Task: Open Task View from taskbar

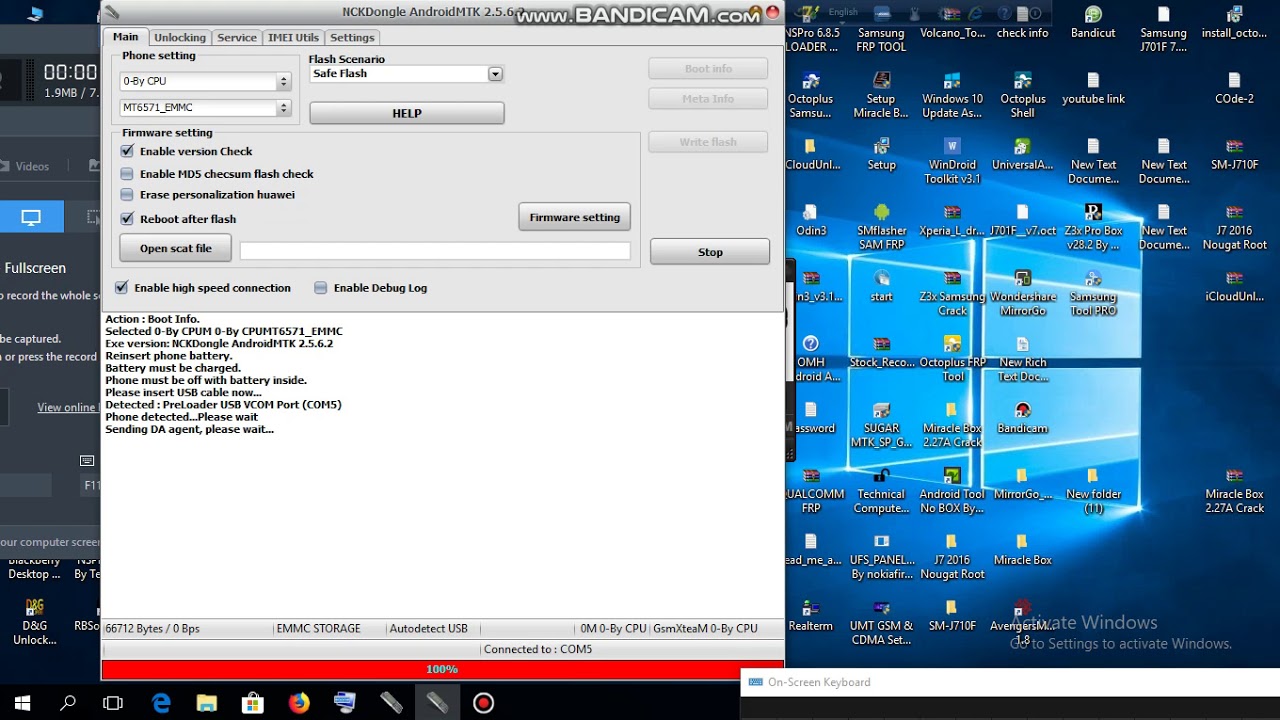Action: click(x=113, y=703)
